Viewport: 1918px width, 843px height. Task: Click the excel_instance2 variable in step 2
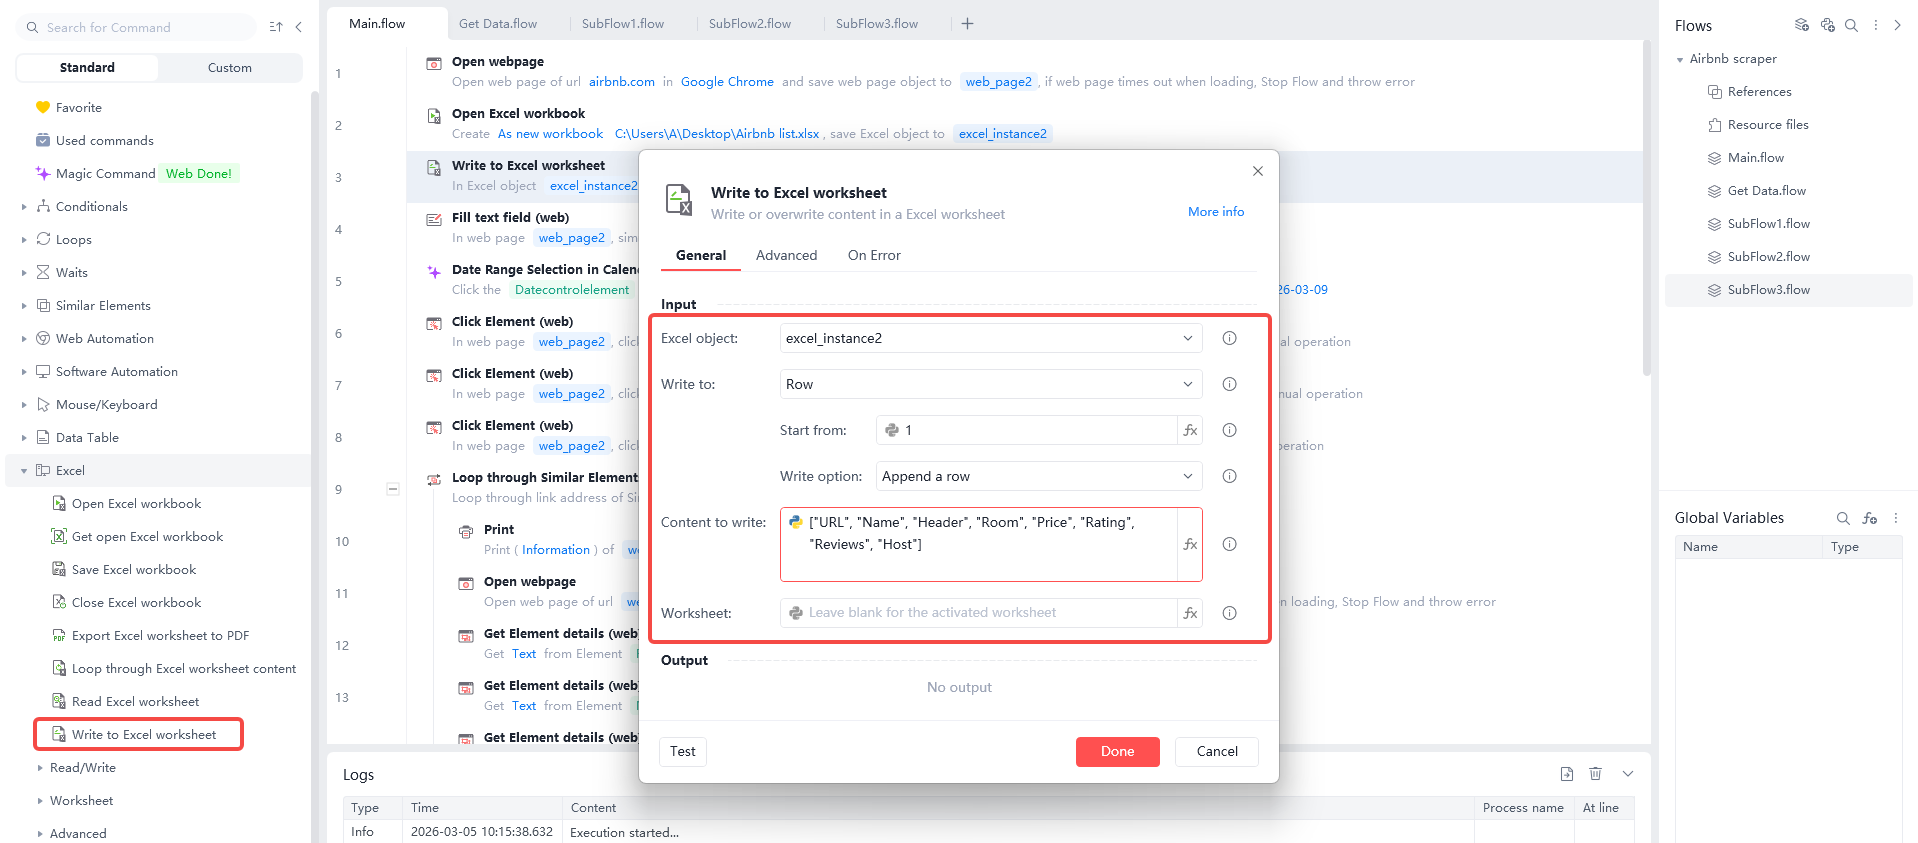click(1003, 134)
